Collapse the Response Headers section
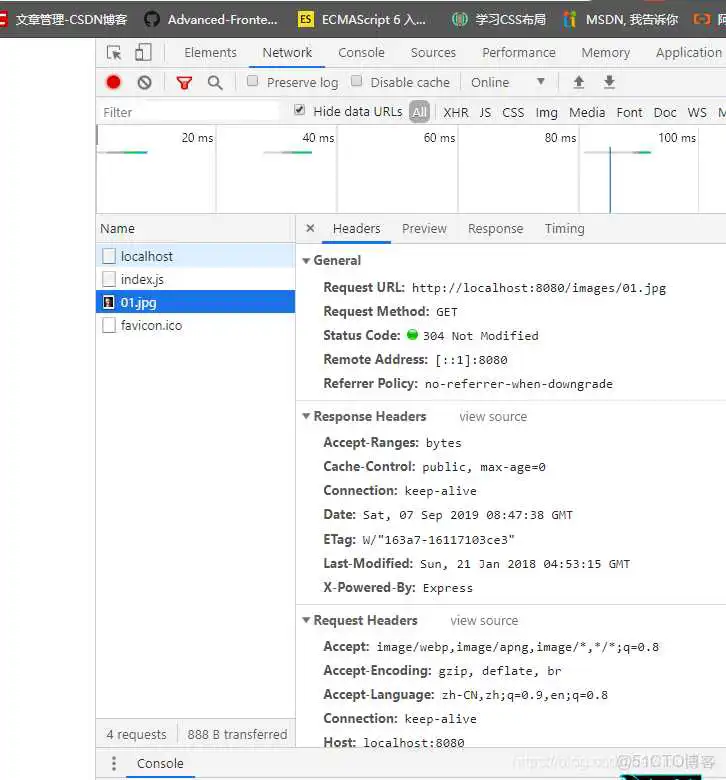This screenshot has width=726, height=780. coord(307,417)
